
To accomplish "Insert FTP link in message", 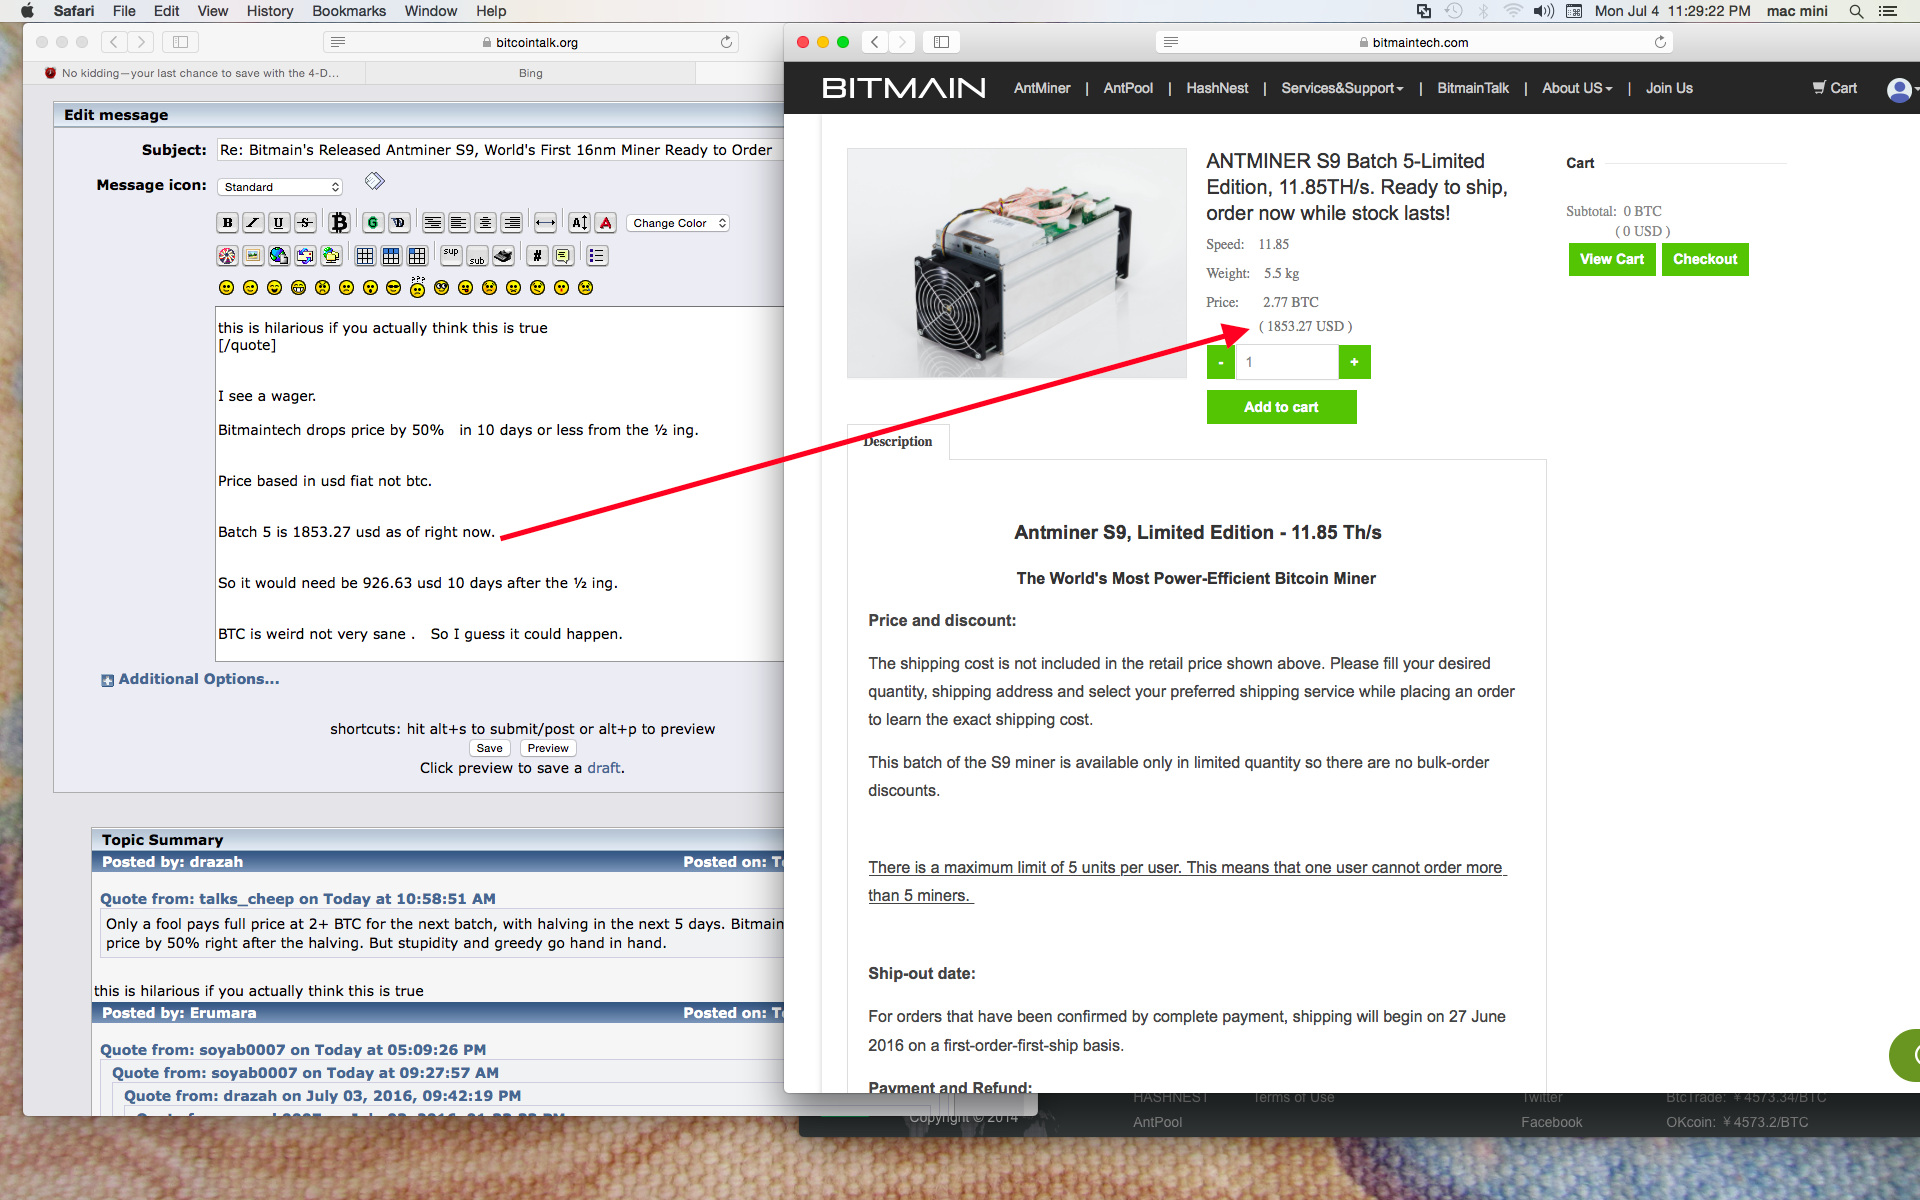I will tap(331, 256).
